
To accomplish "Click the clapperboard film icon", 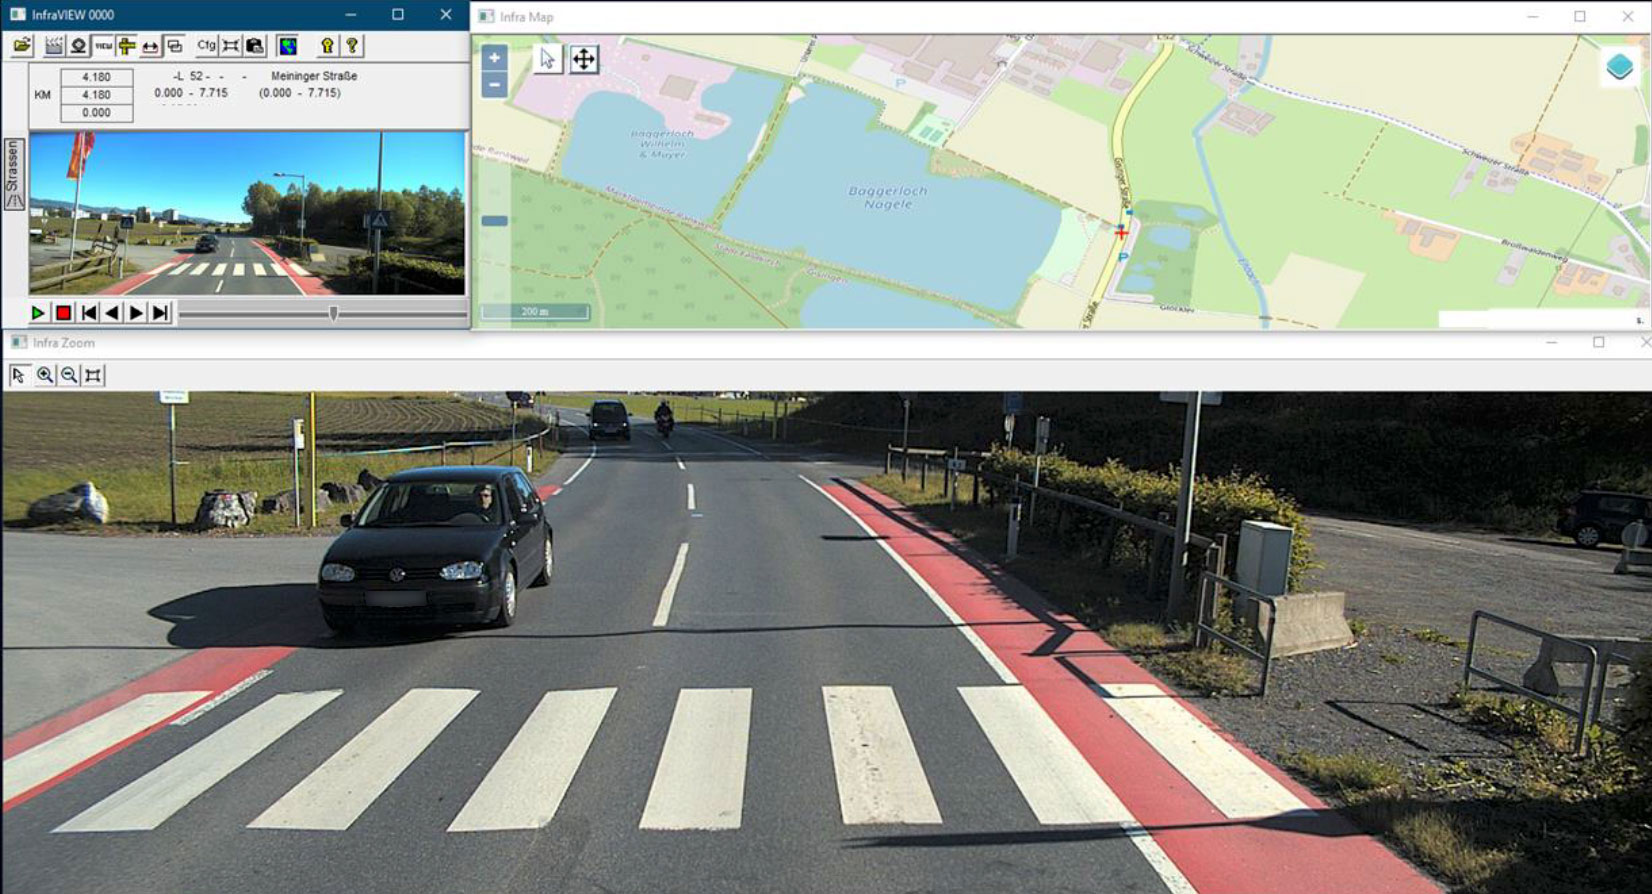I will pyautogui.click(x=53, y=46).
